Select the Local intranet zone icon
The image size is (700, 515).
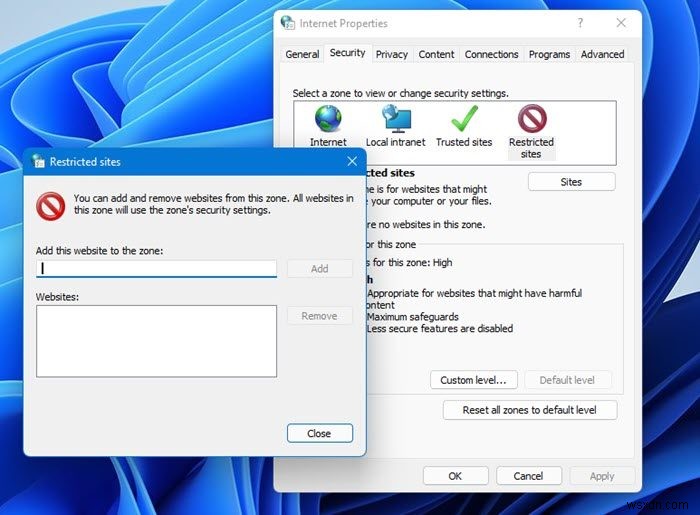396,119
